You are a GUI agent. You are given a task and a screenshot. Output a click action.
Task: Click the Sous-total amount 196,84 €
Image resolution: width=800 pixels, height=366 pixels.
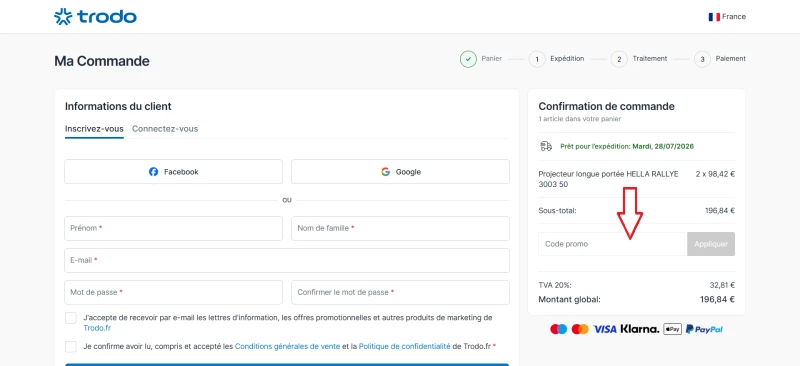[x=719, y=210]
